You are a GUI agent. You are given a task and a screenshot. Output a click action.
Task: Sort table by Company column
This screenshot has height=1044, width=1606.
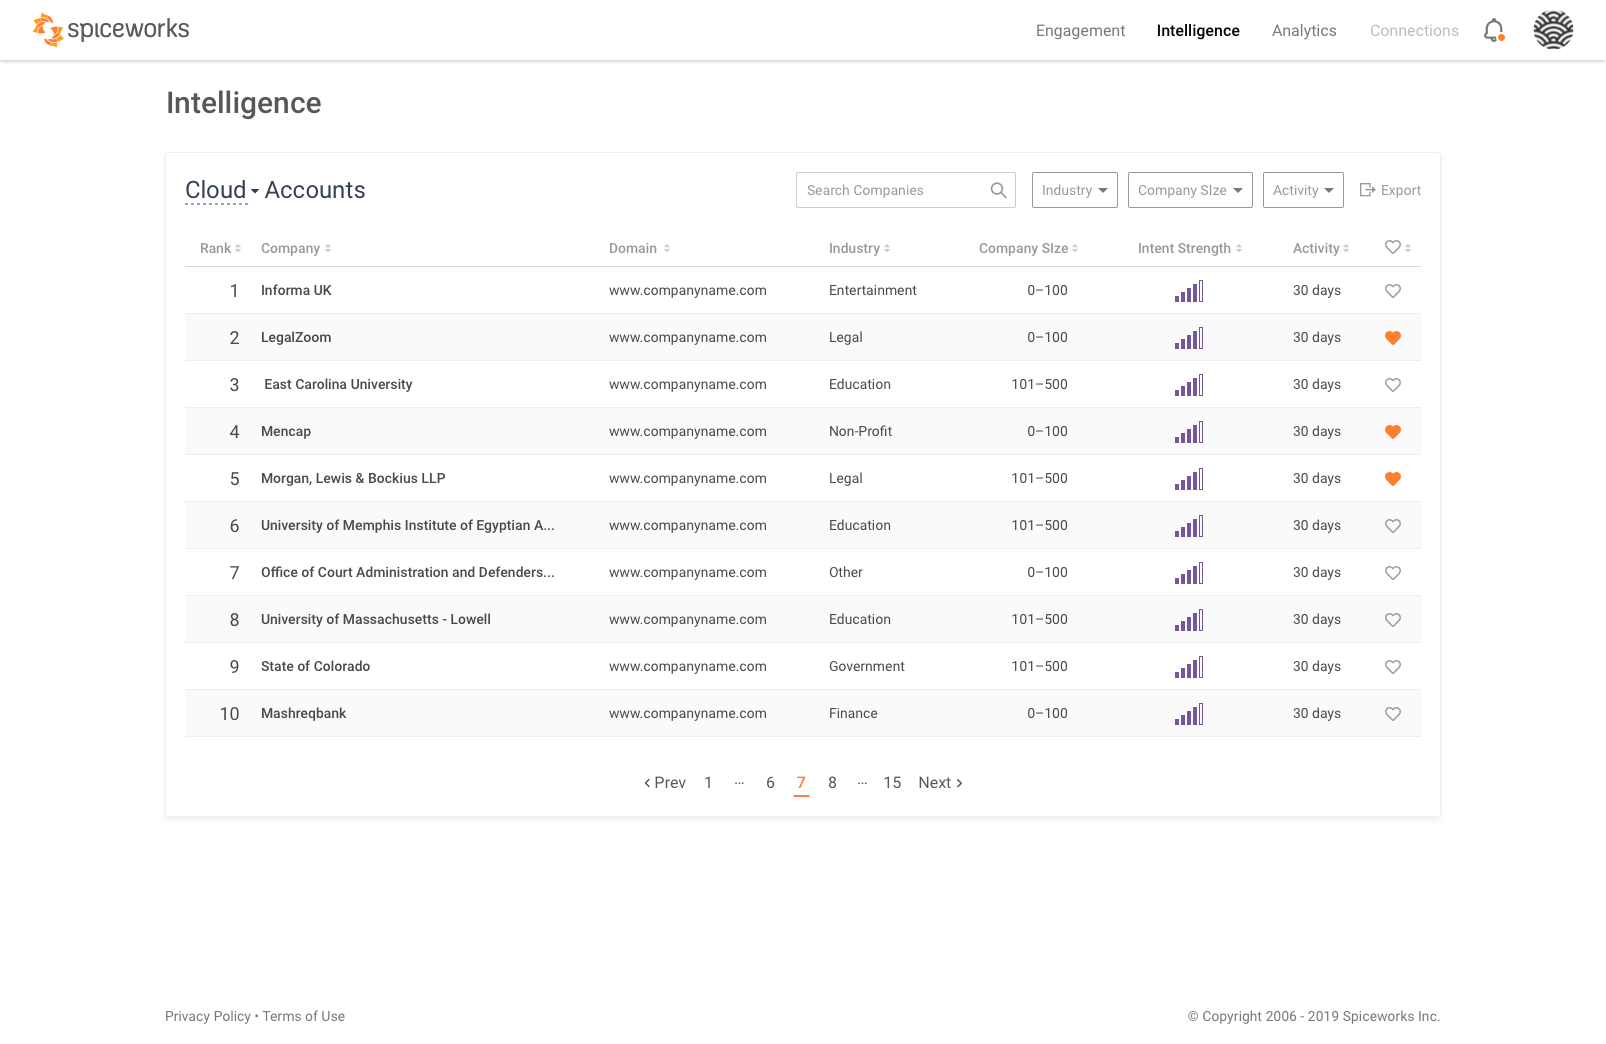296,248
